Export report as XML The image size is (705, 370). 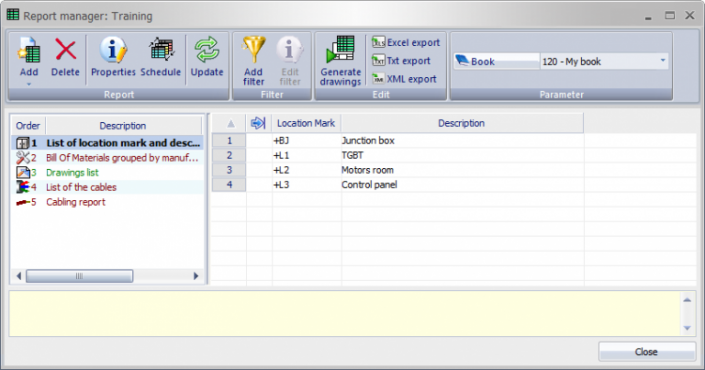coord(404,79)
